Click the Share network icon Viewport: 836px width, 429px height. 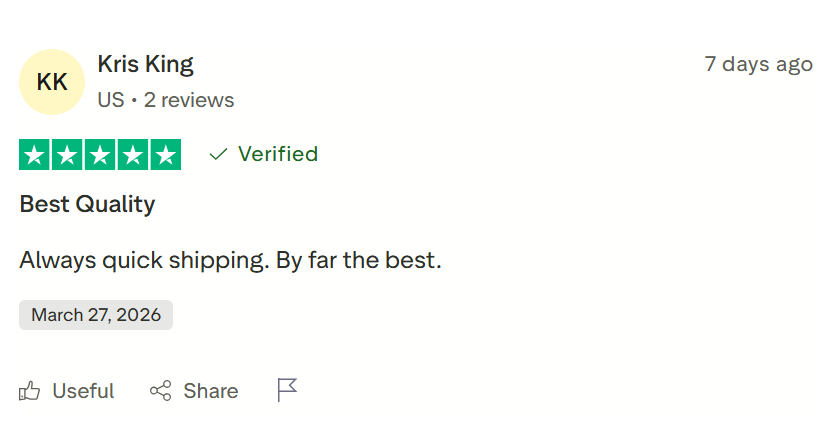pos(160,391)
